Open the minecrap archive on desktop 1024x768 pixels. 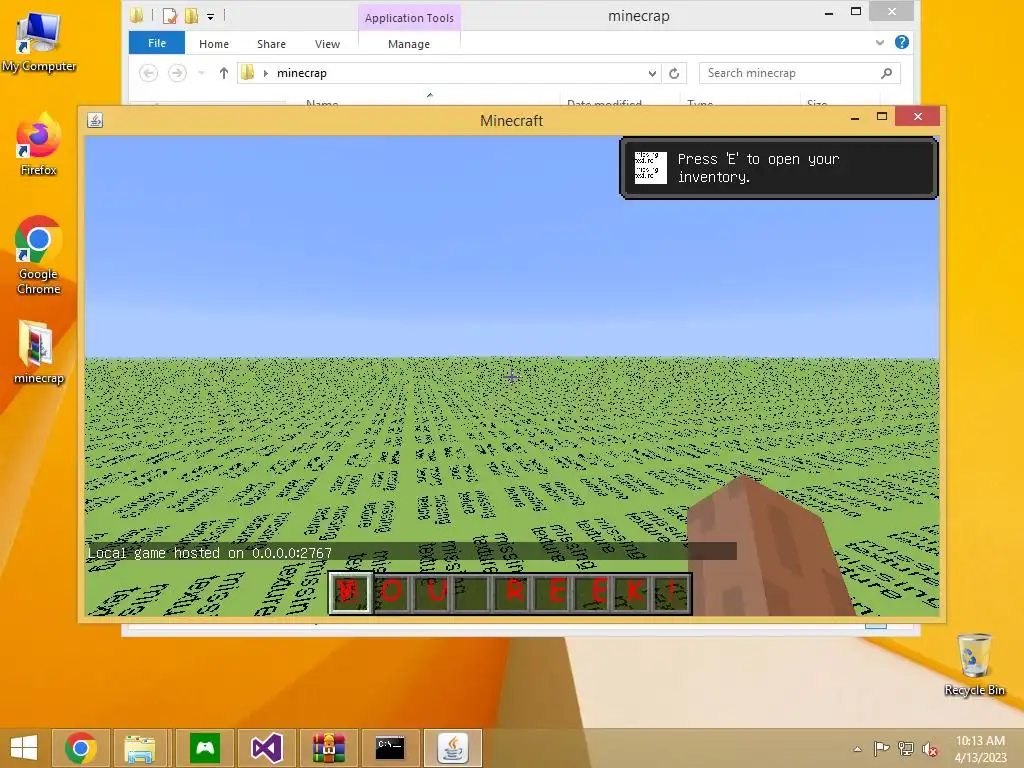[39, 352]
